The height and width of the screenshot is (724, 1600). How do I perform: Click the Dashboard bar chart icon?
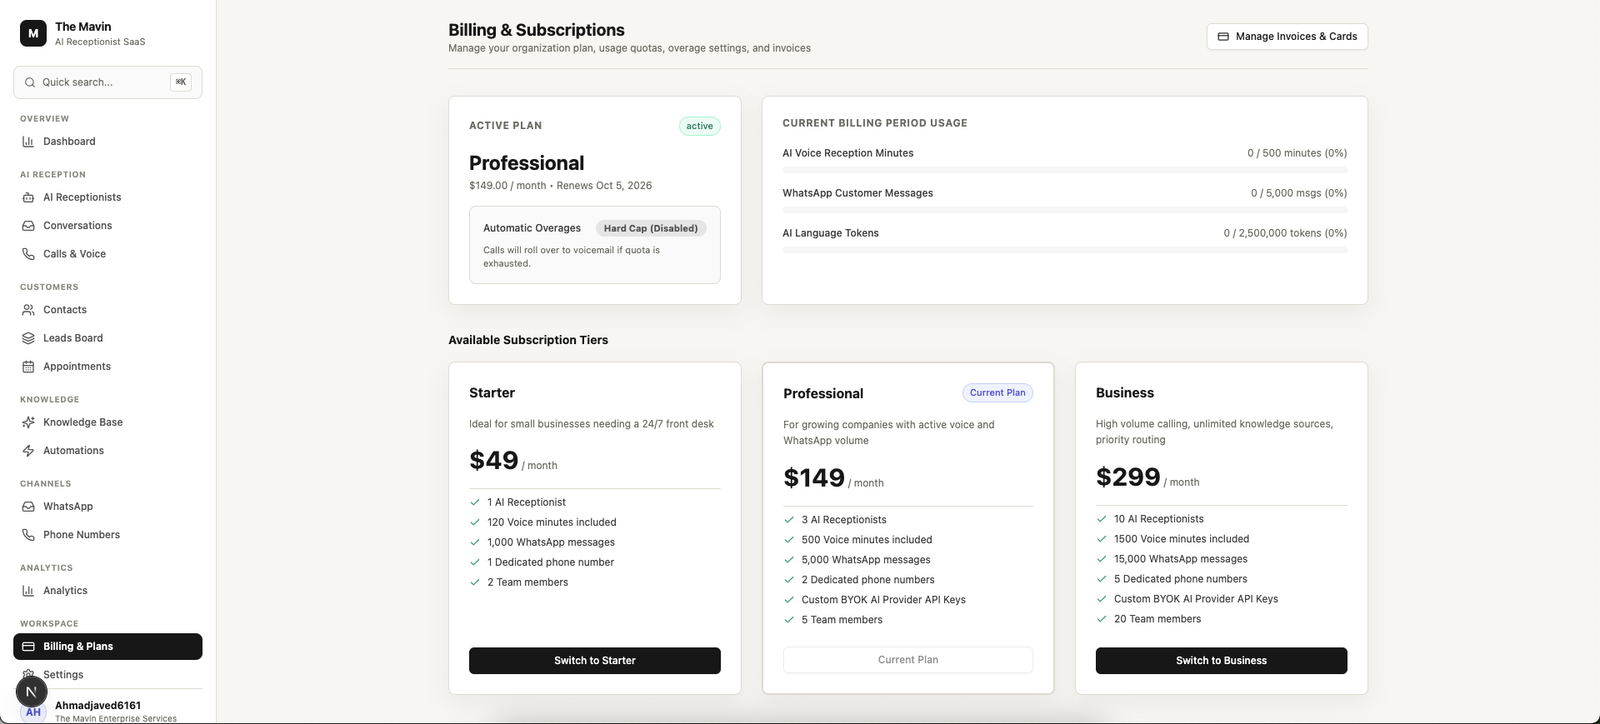coord(28,142)
